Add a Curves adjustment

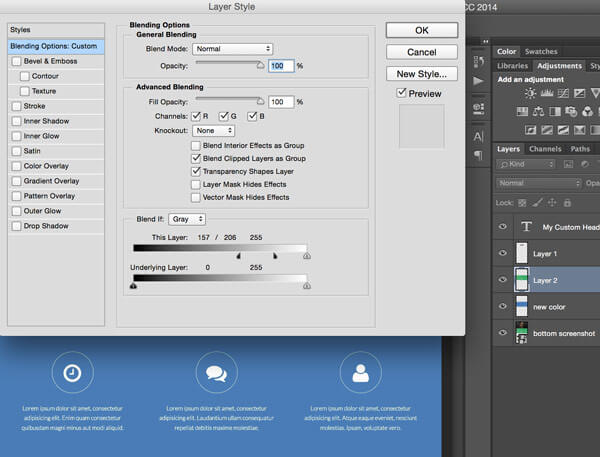(x=563, y=93)
